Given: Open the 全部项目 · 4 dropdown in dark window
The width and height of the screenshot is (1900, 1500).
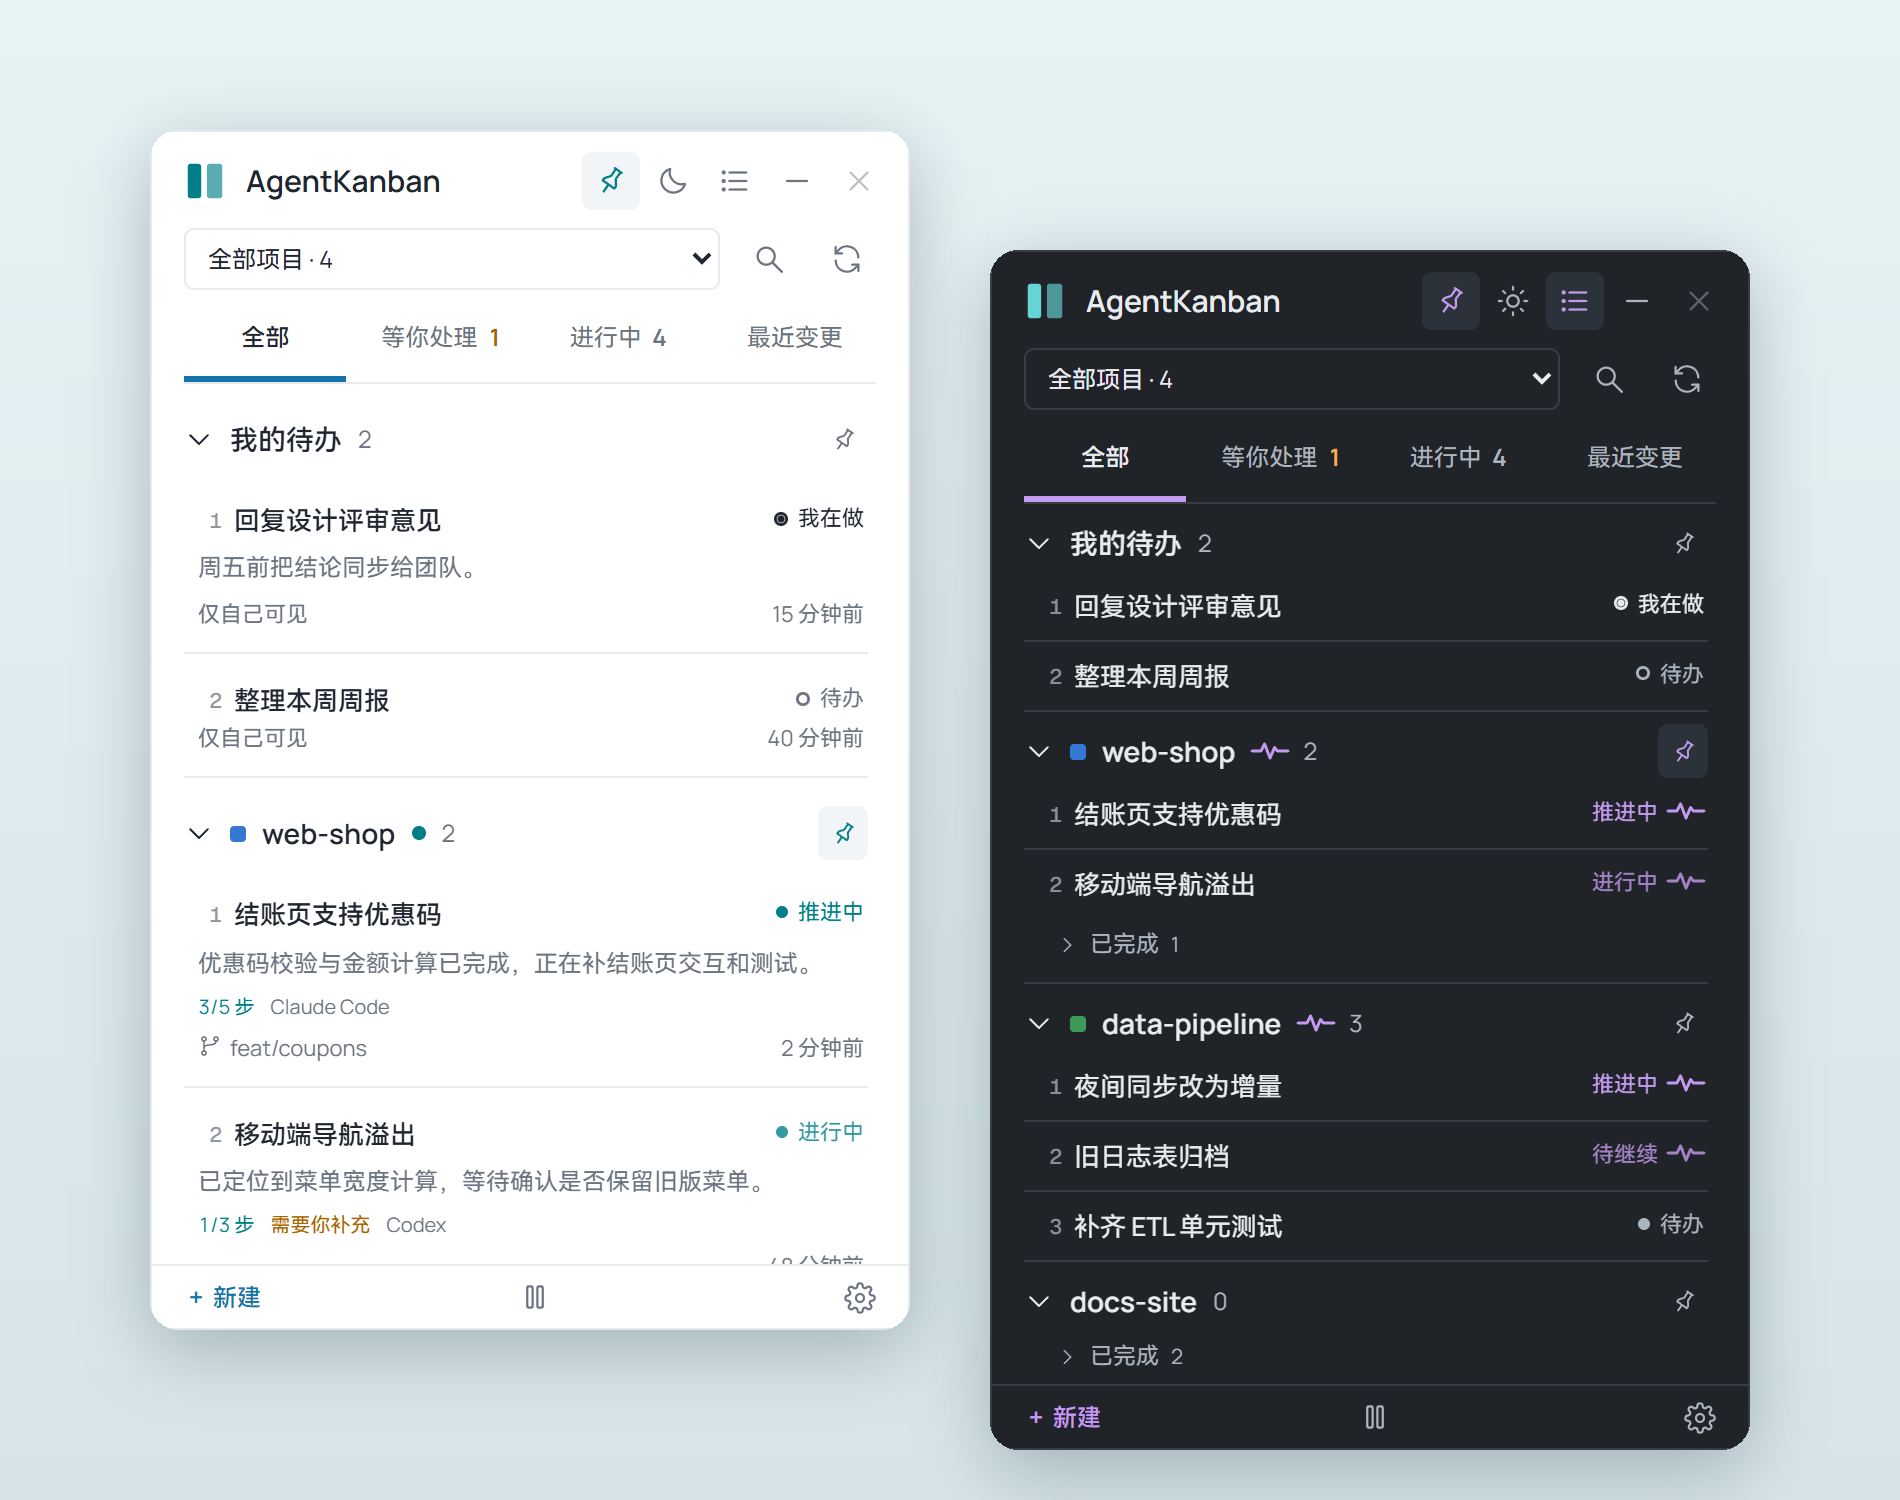Looking at the screenshot, I should (1292, 379).
